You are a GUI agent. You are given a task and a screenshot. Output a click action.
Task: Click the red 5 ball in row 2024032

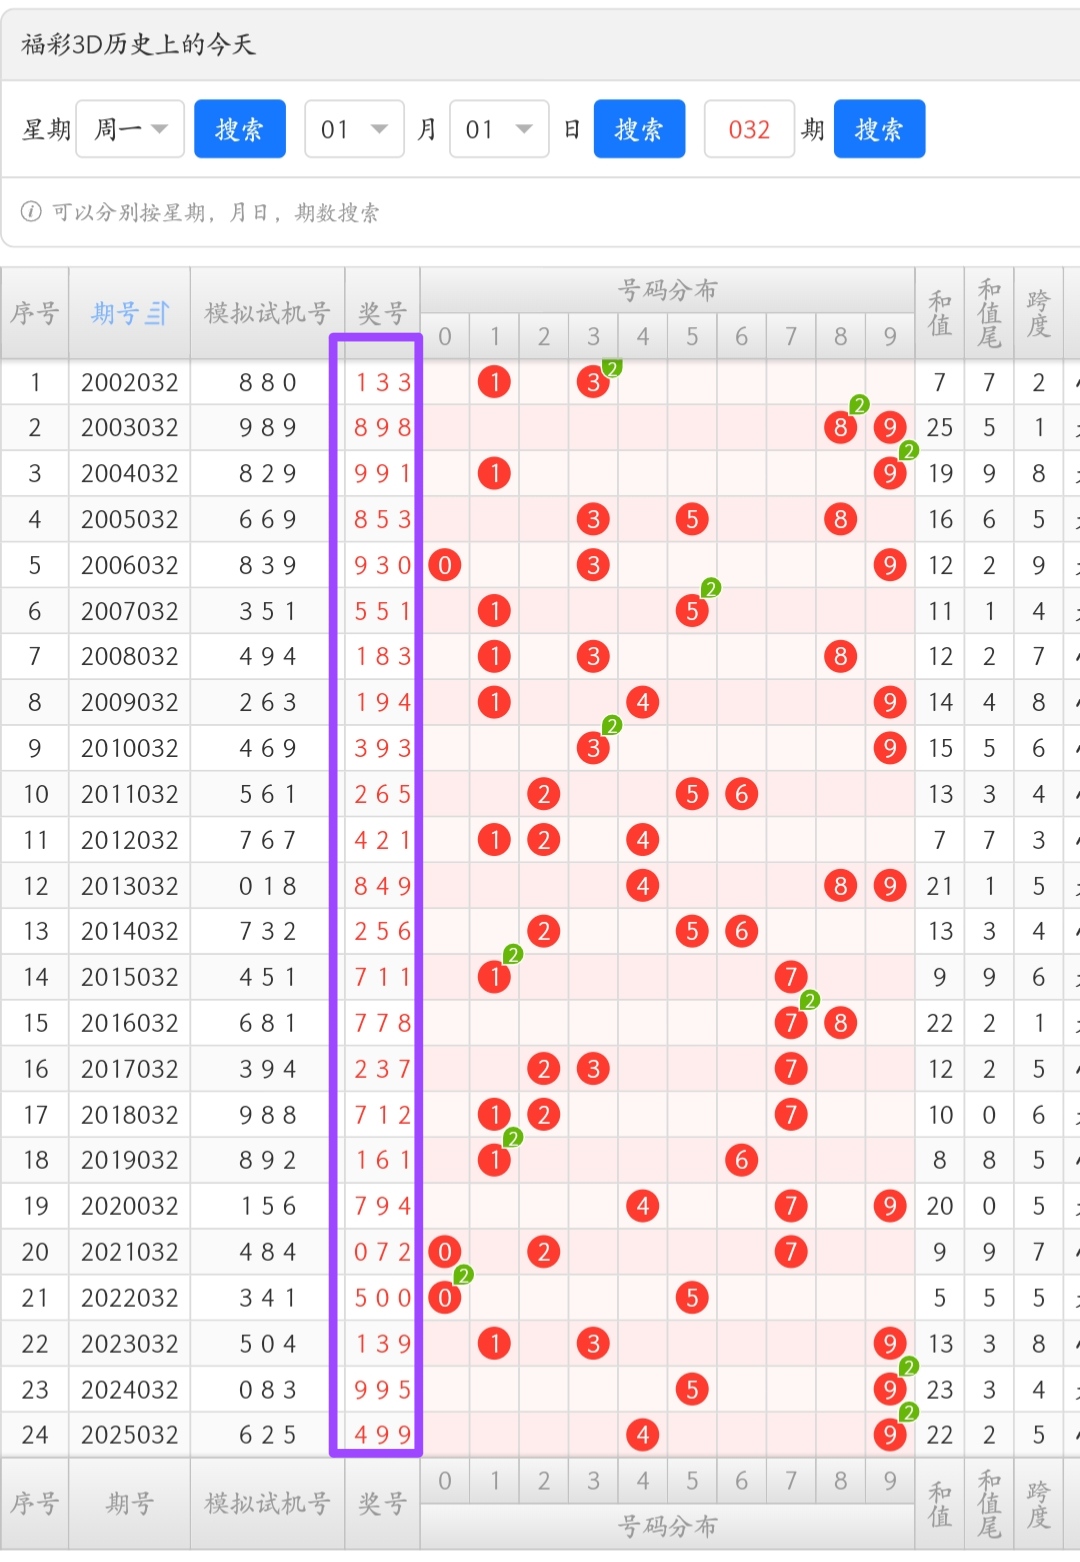(x=692, y=1389)
